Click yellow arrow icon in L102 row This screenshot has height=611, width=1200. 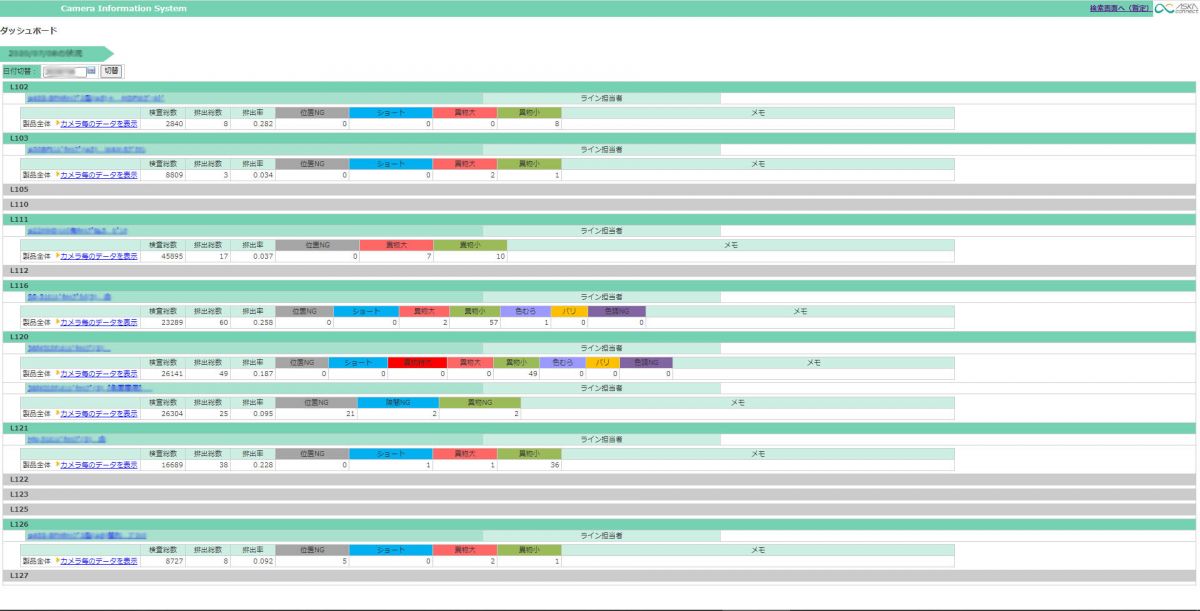56,124
